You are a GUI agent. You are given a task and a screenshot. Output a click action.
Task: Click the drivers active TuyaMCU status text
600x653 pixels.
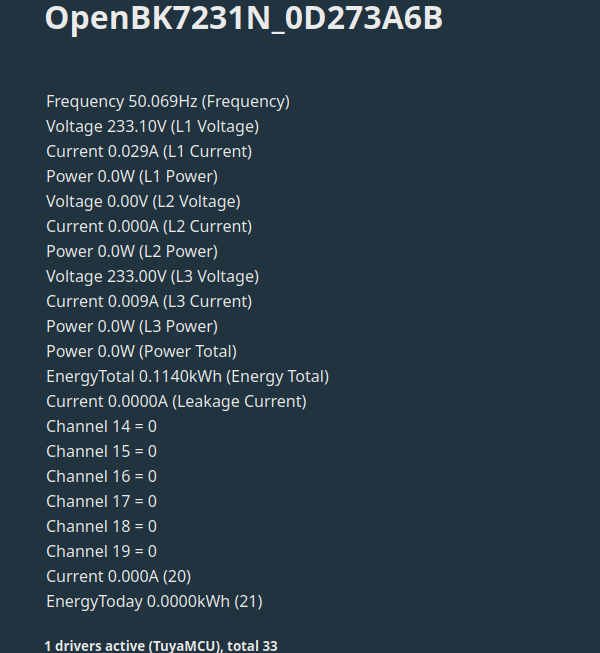[161, 646]
